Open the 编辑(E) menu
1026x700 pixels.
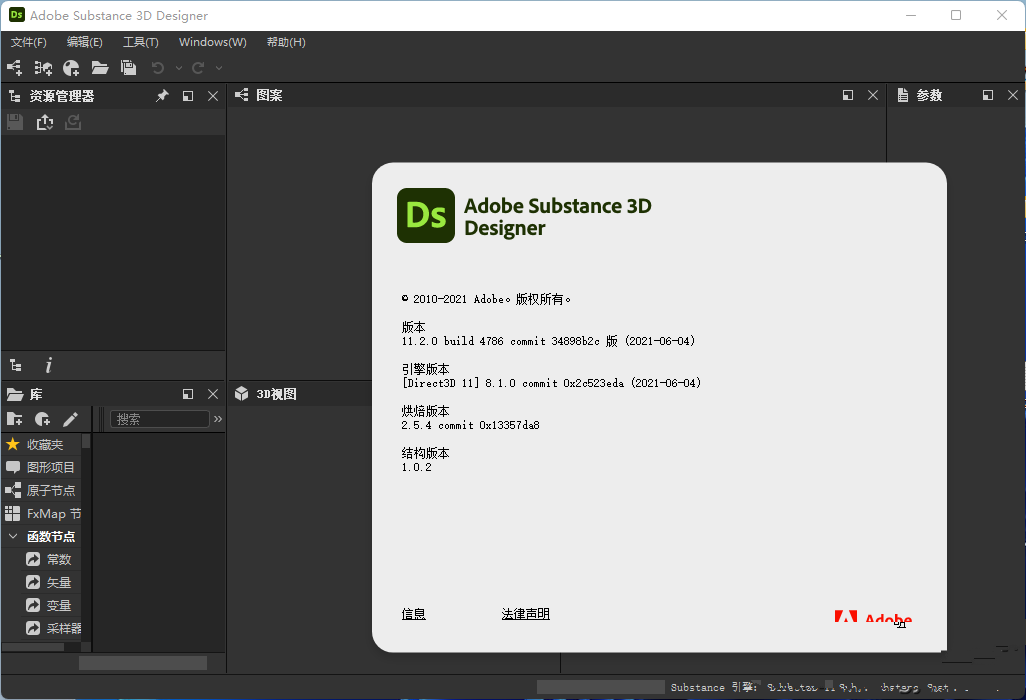[x=84, y=42]
